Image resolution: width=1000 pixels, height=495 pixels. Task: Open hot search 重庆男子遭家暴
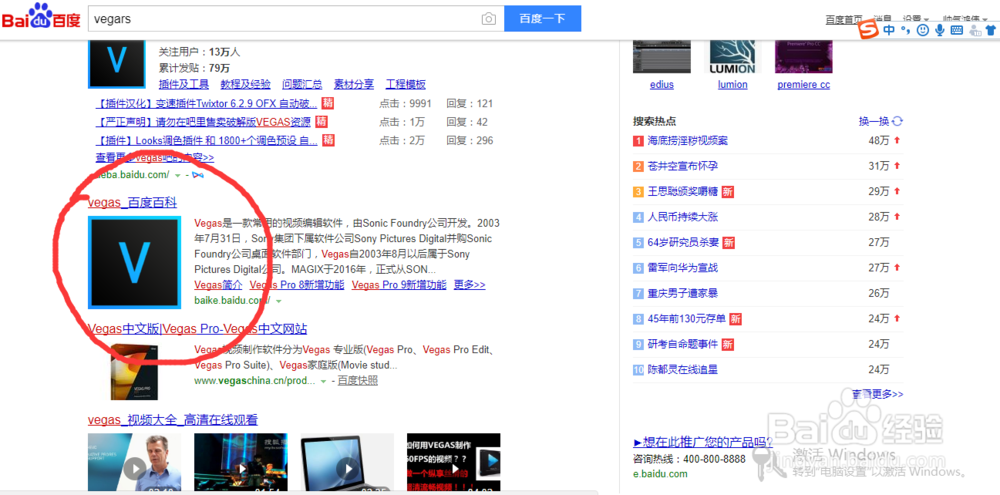(x=682, y=293)
